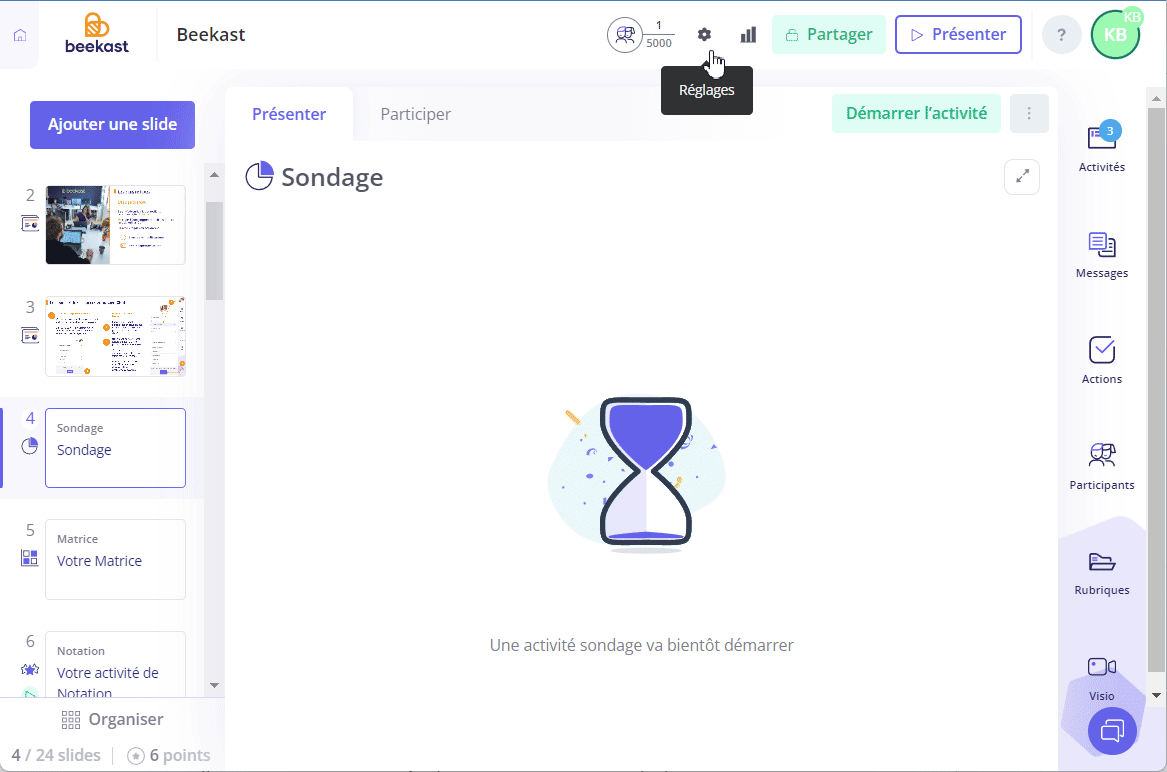Open the Participants sidebar panel
The image size is (1167, 772).
1102,466
